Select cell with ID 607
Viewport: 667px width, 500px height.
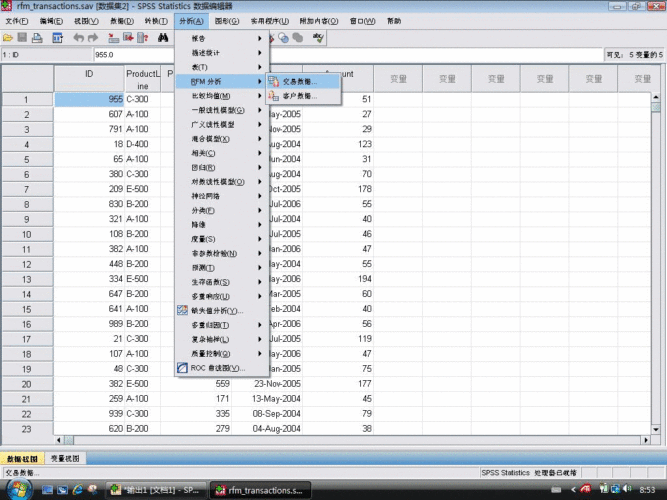pos(89,114)
